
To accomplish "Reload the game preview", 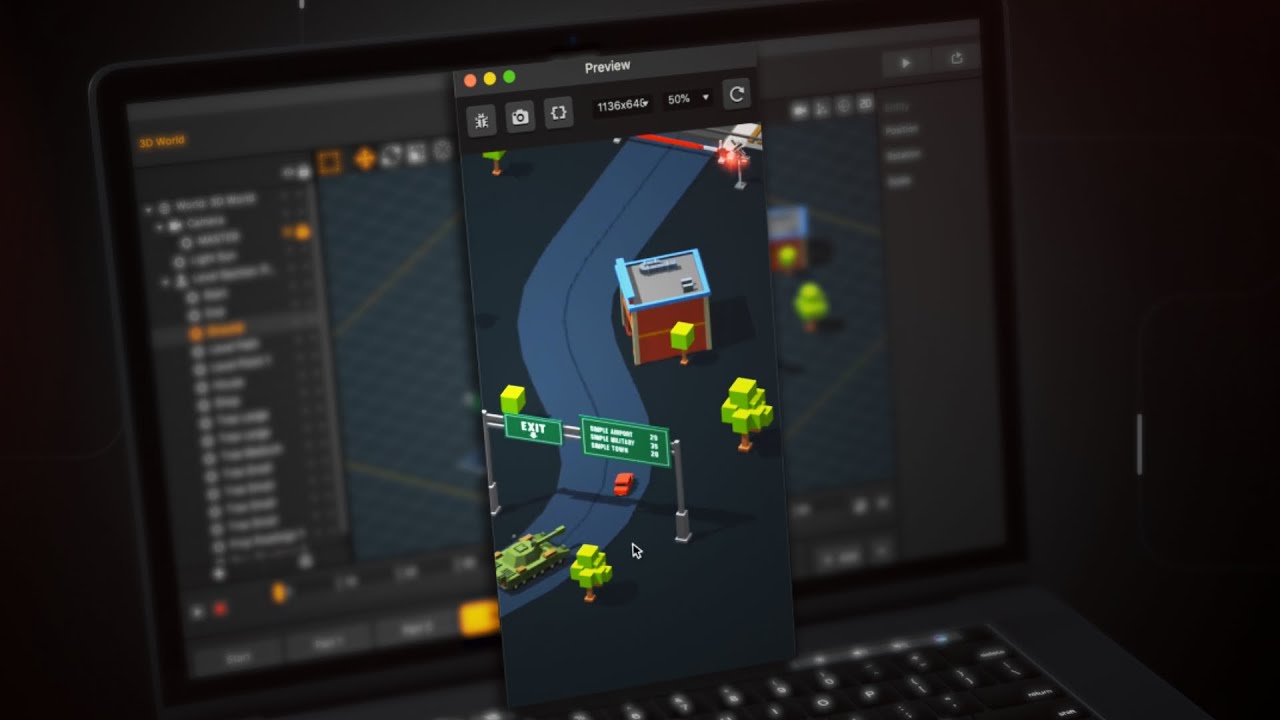I will click(737, 94).
